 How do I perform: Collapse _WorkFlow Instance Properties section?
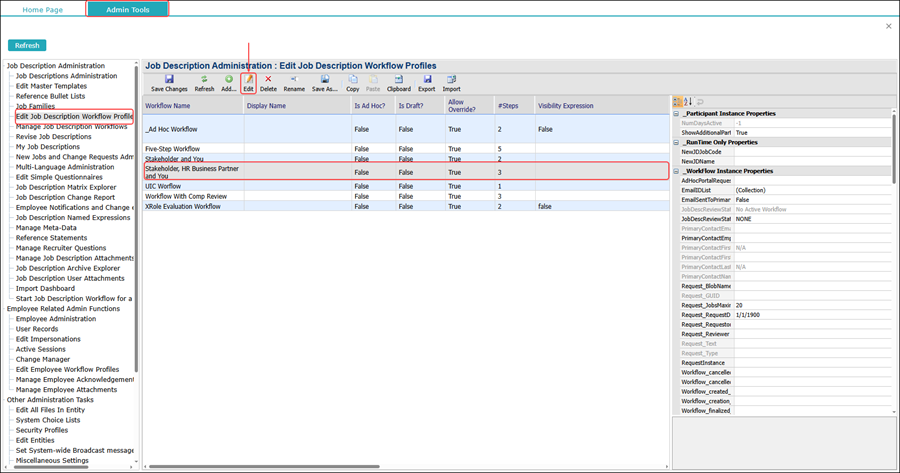(x=677, y=171)
